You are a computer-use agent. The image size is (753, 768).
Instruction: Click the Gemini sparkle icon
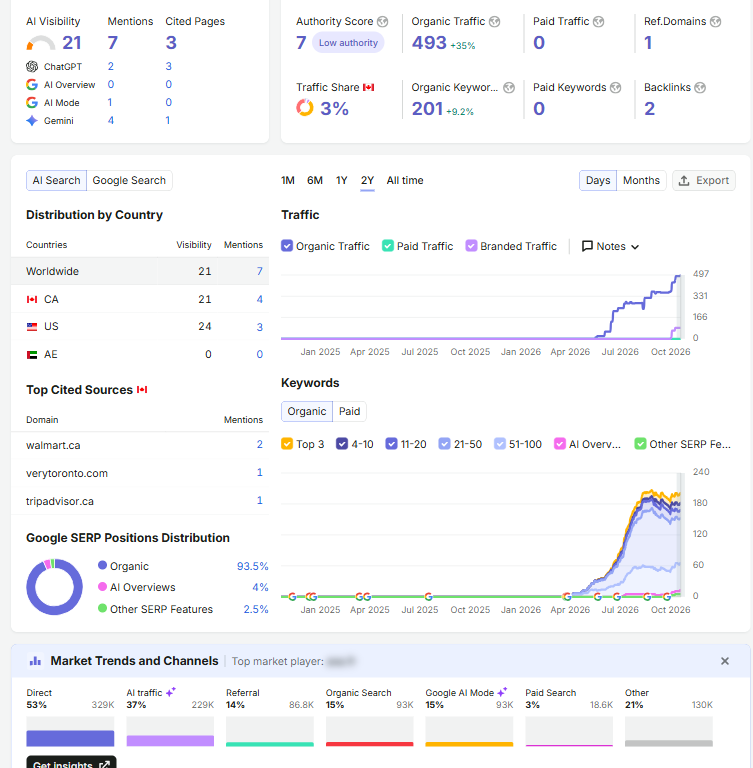[32, 120]
